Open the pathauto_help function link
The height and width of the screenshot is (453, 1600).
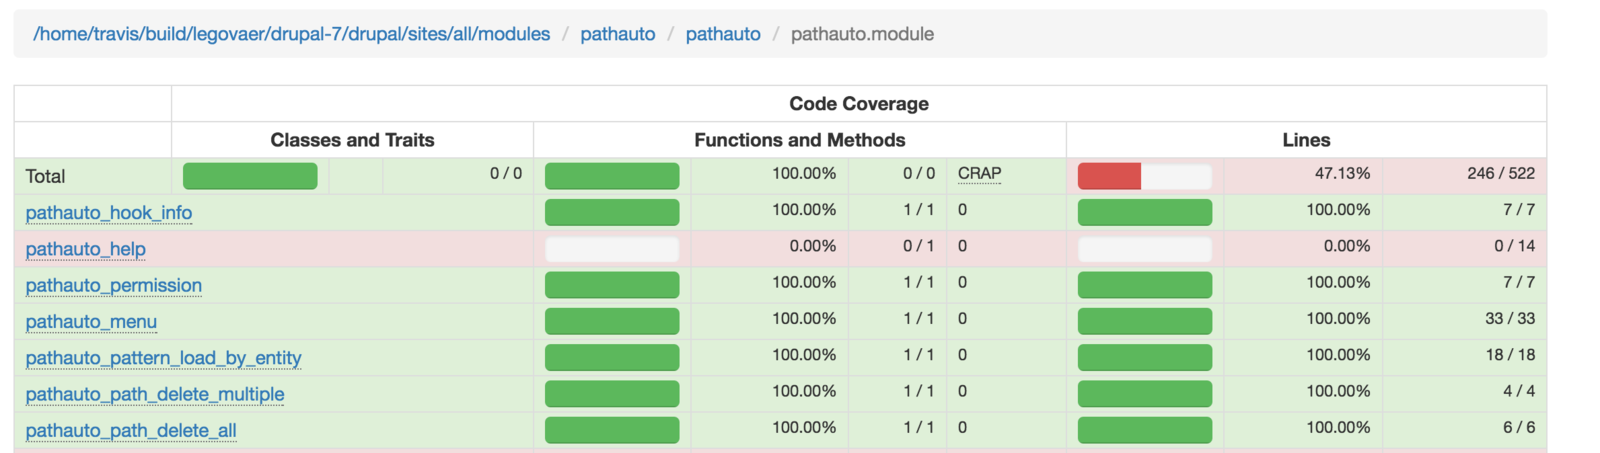pos(86,249)
